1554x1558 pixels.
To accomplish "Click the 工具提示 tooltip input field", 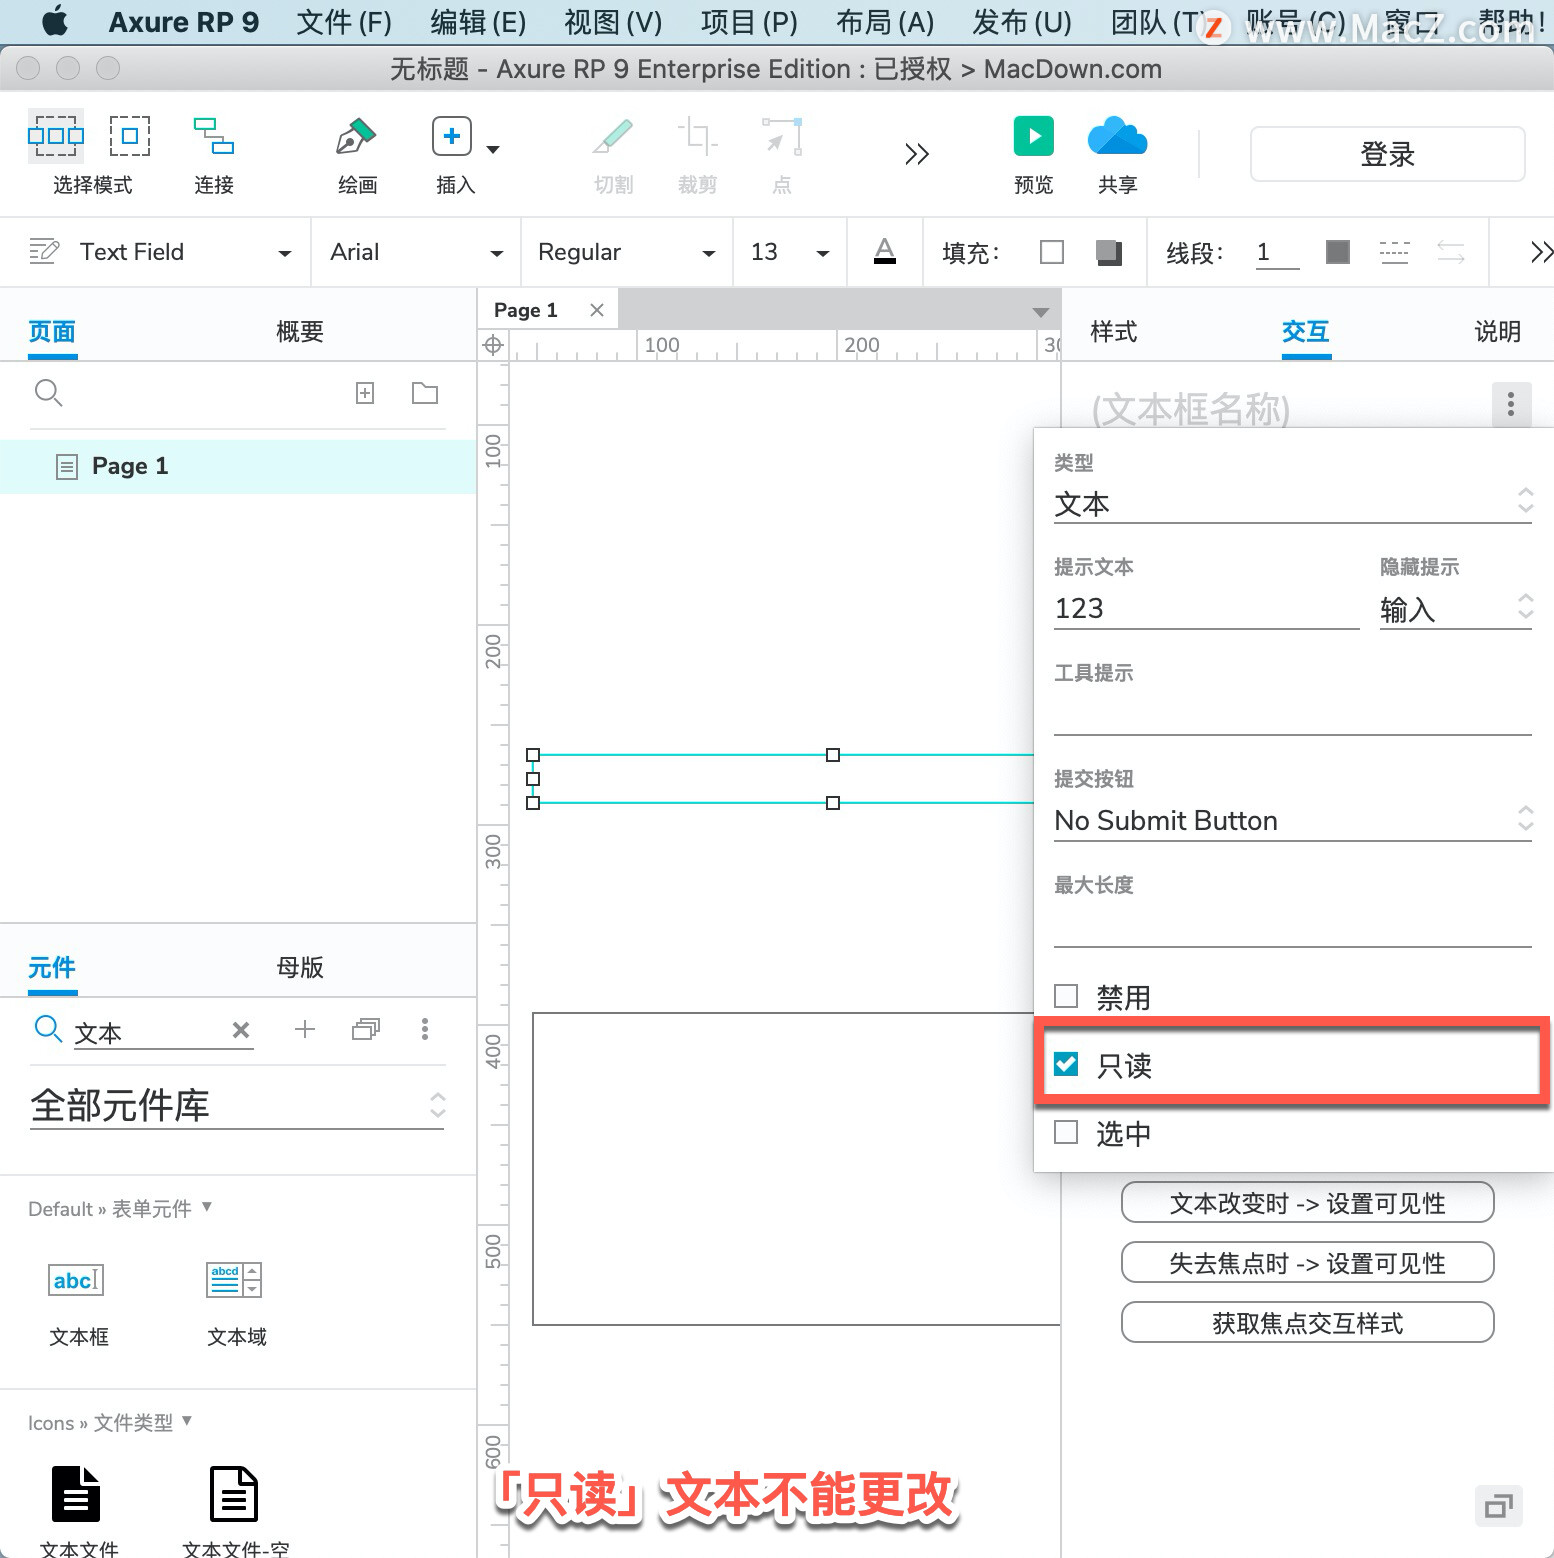I will pyautogui.click(x=1293, y=714).
